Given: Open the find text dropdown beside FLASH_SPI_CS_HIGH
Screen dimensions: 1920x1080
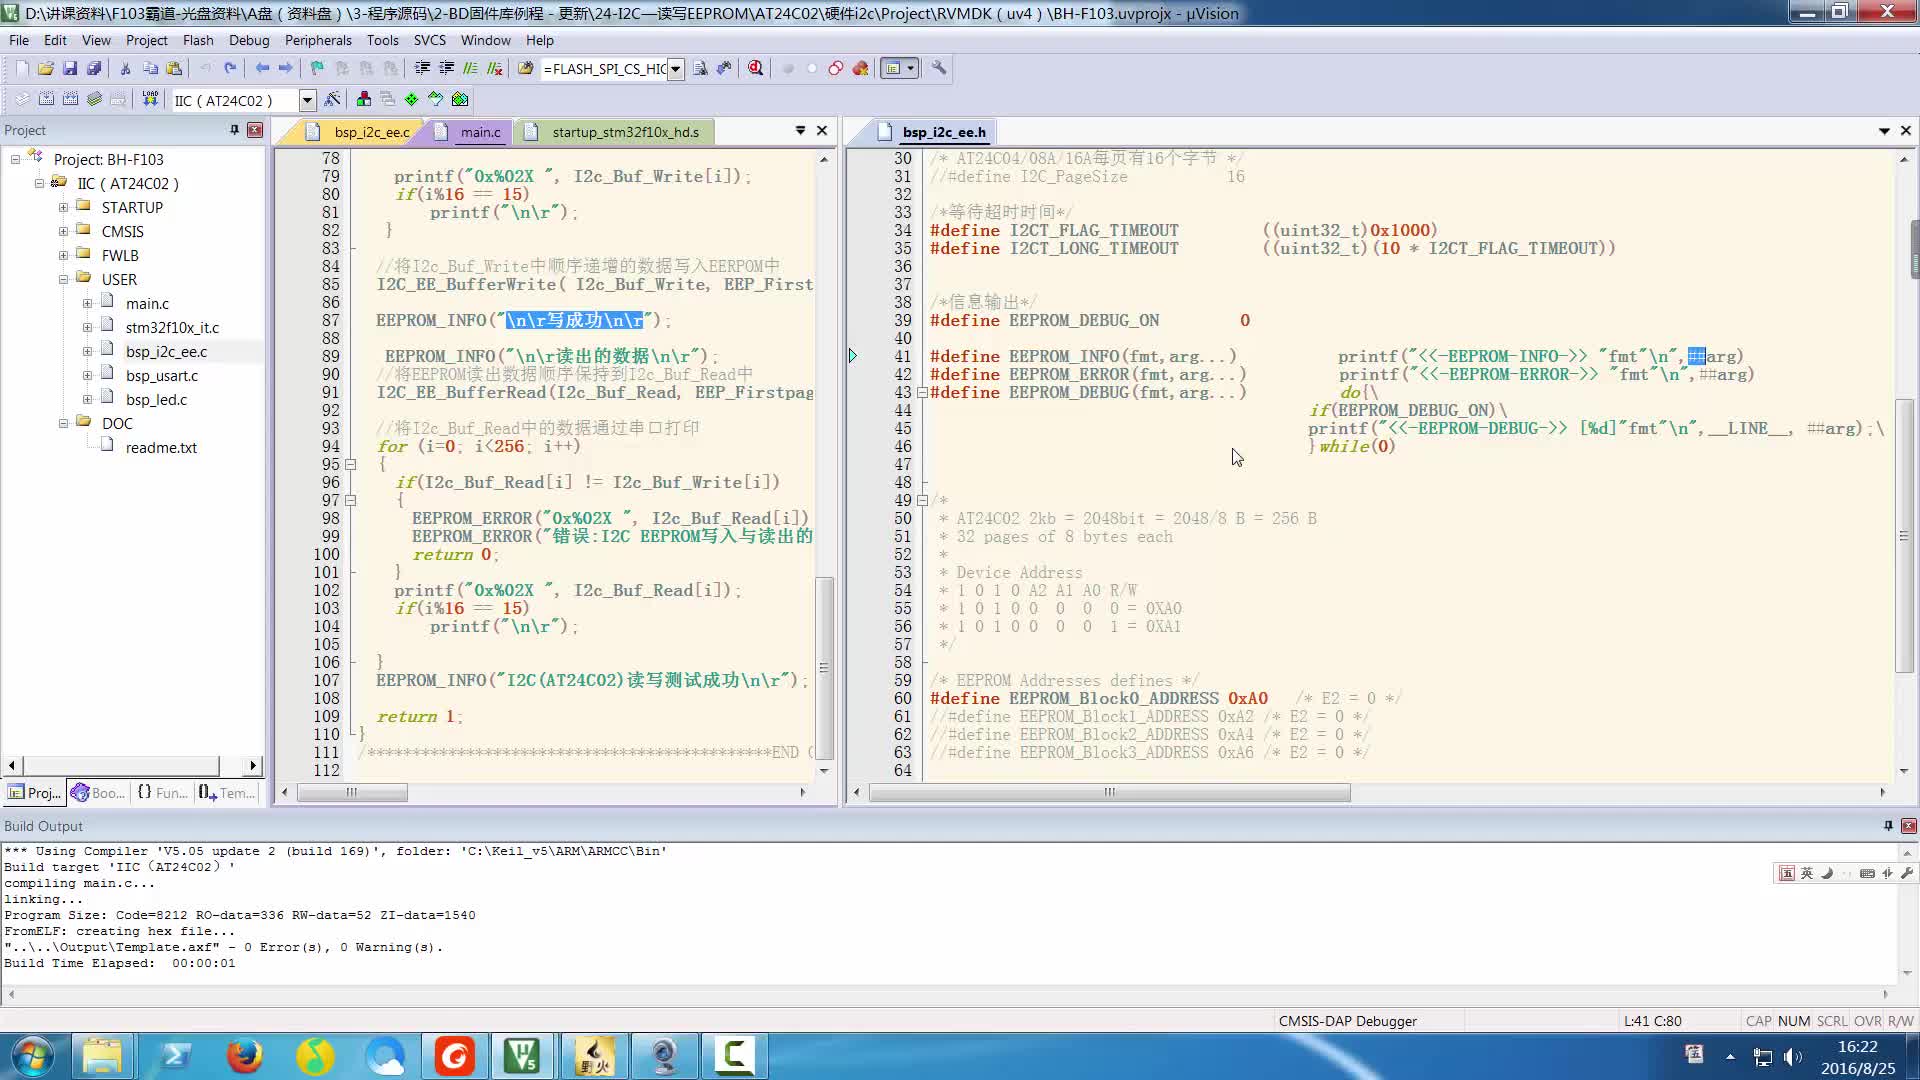Looking at the screenshot, I should tap(676, 69).
